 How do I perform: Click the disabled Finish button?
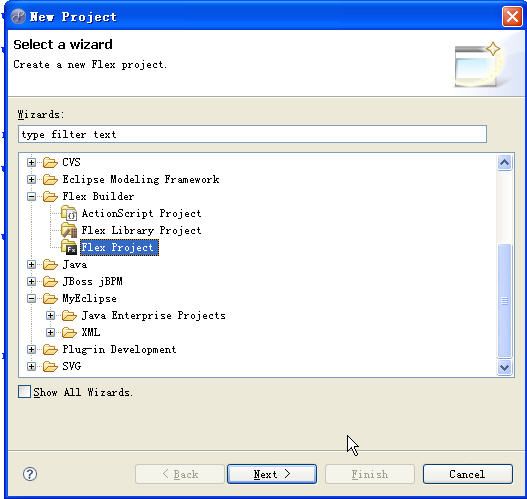[x=370, y=474]
